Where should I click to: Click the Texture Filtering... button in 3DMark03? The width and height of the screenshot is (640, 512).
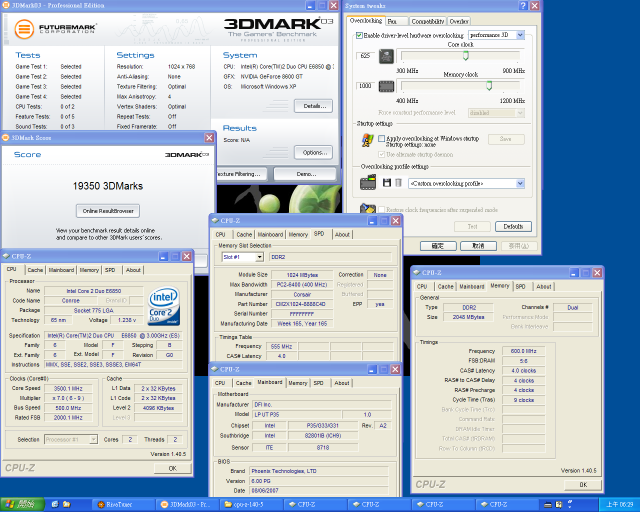click(x=241, y=174)
